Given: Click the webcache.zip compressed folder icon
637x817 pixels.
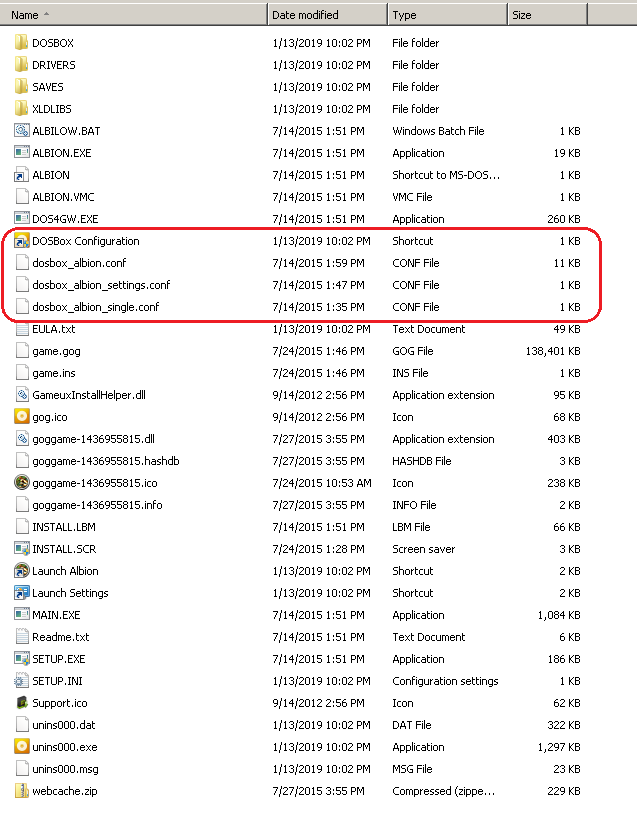Looking at the screenshot, I should click(21, 790).
